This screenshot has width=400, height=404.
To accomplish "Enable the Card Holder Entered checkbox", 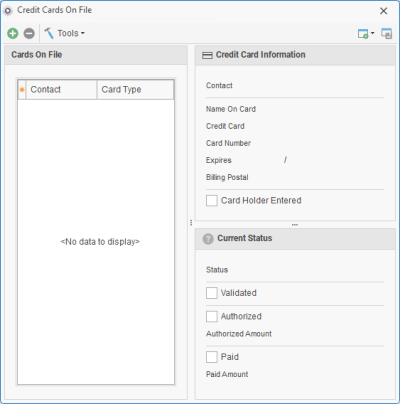I will point(212,201).
